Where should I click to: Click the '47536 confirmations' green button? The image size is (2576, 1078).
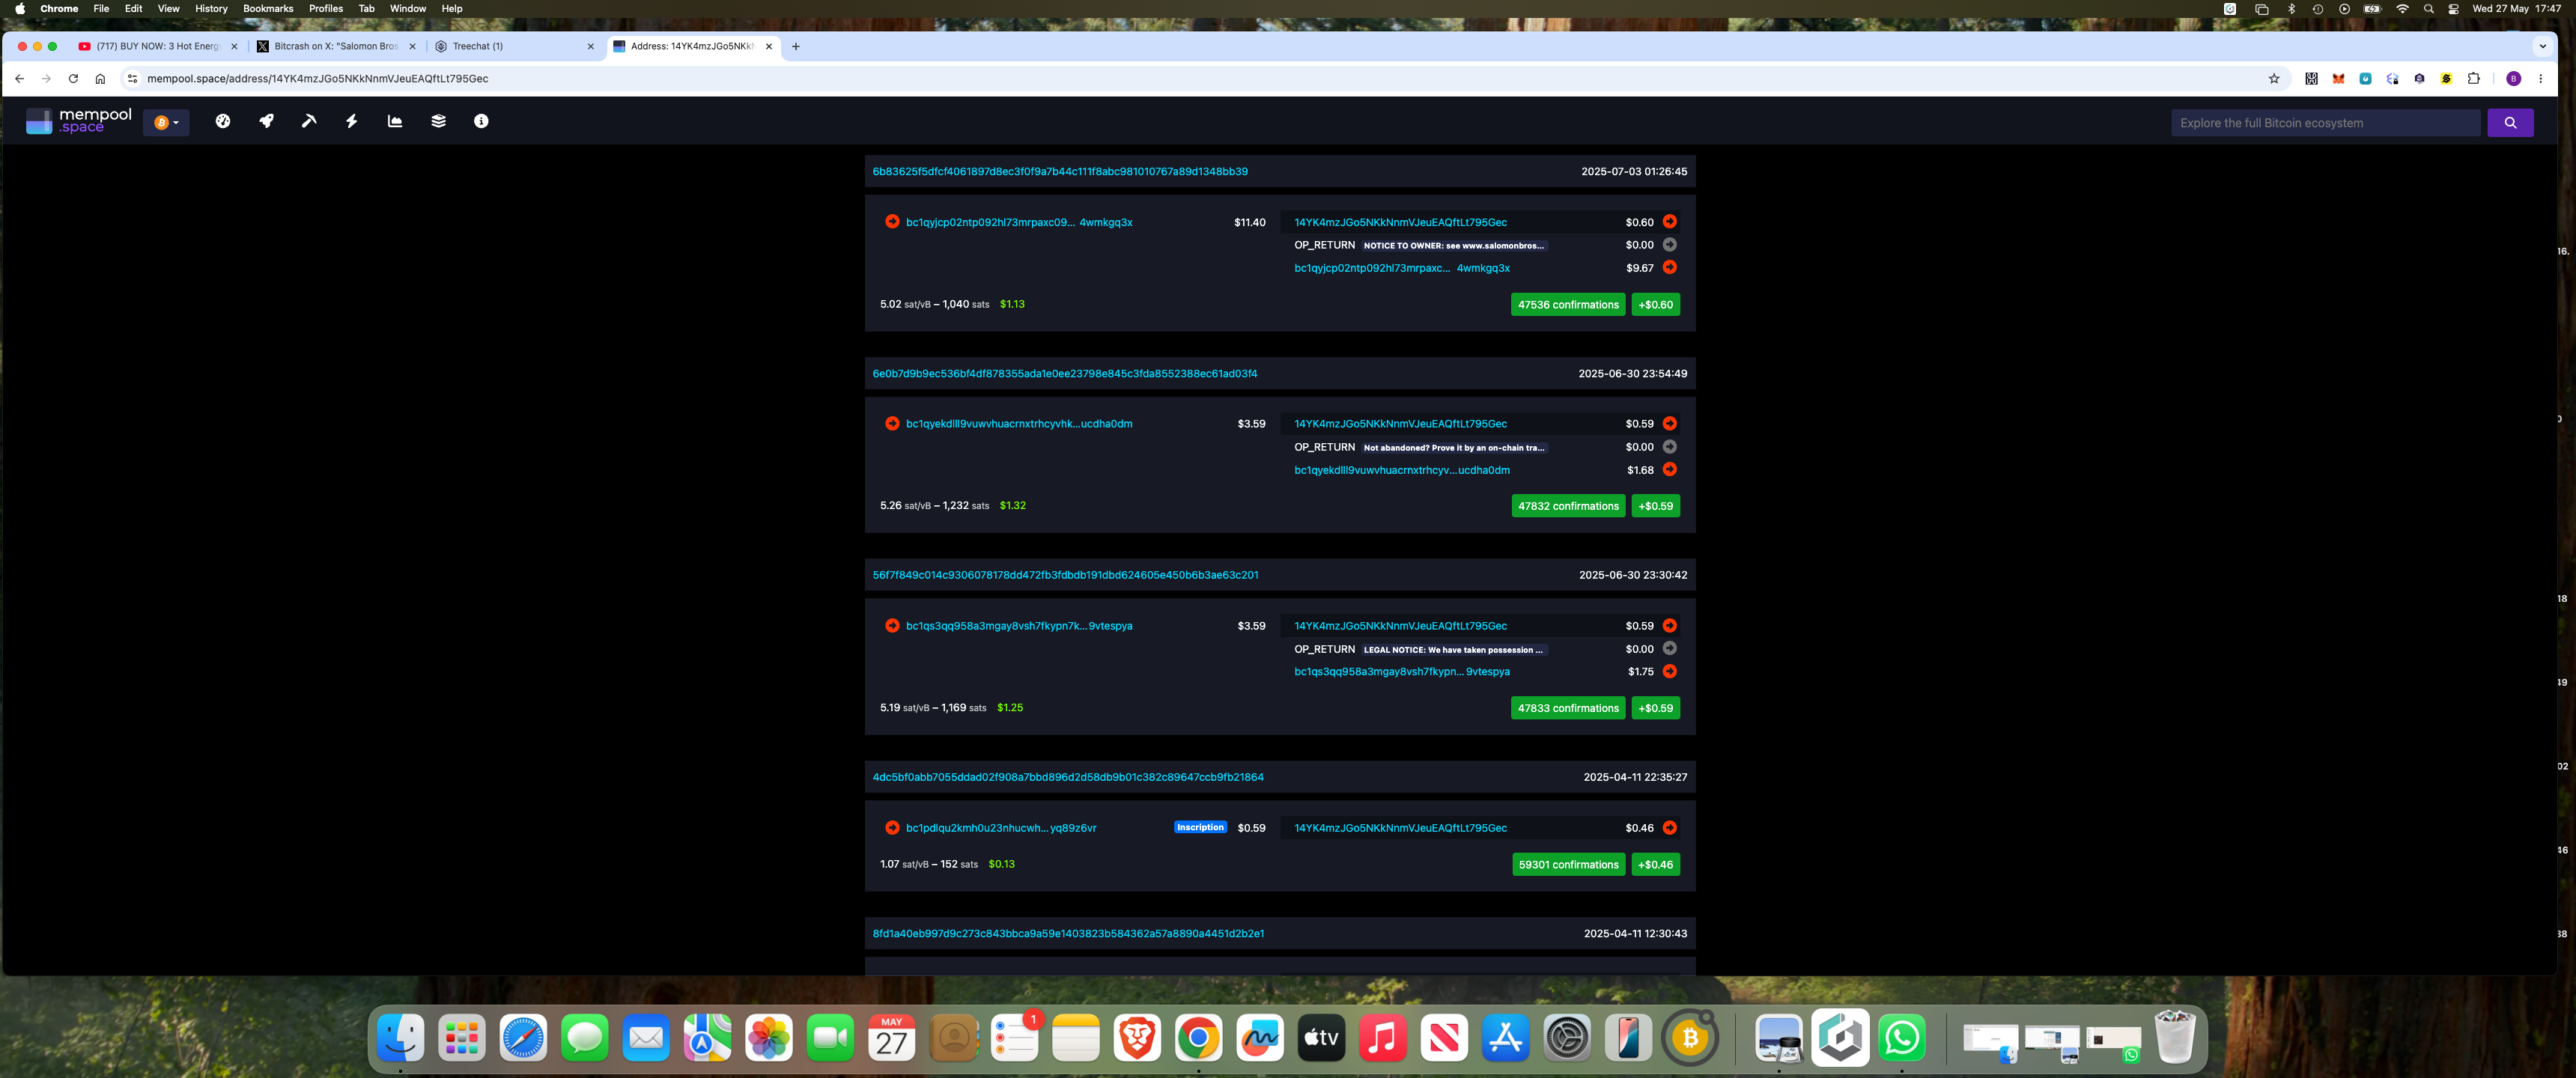click(x=1568, y=304)
